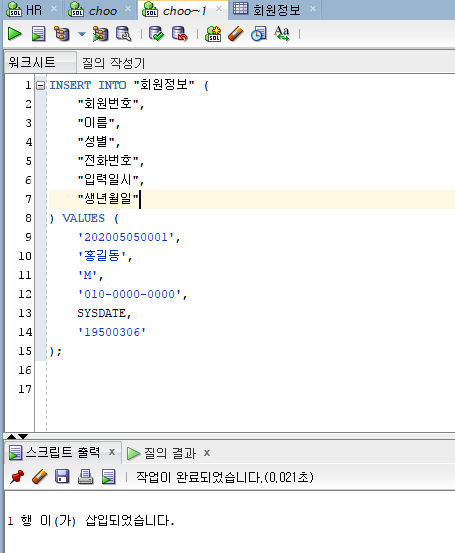Click the '홍길동' name value
Screen dimensions: 455x553
pos(102,256)
